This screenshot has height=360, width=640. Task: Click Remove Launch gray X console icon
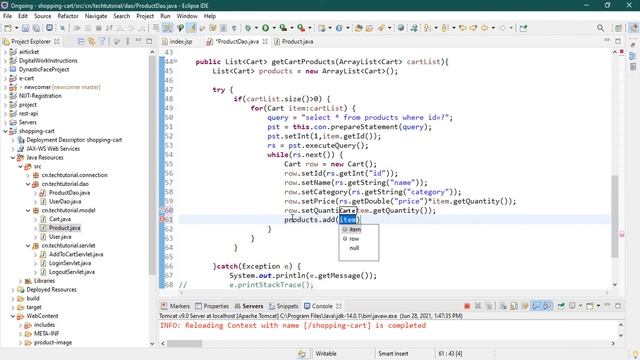point(478,306)
